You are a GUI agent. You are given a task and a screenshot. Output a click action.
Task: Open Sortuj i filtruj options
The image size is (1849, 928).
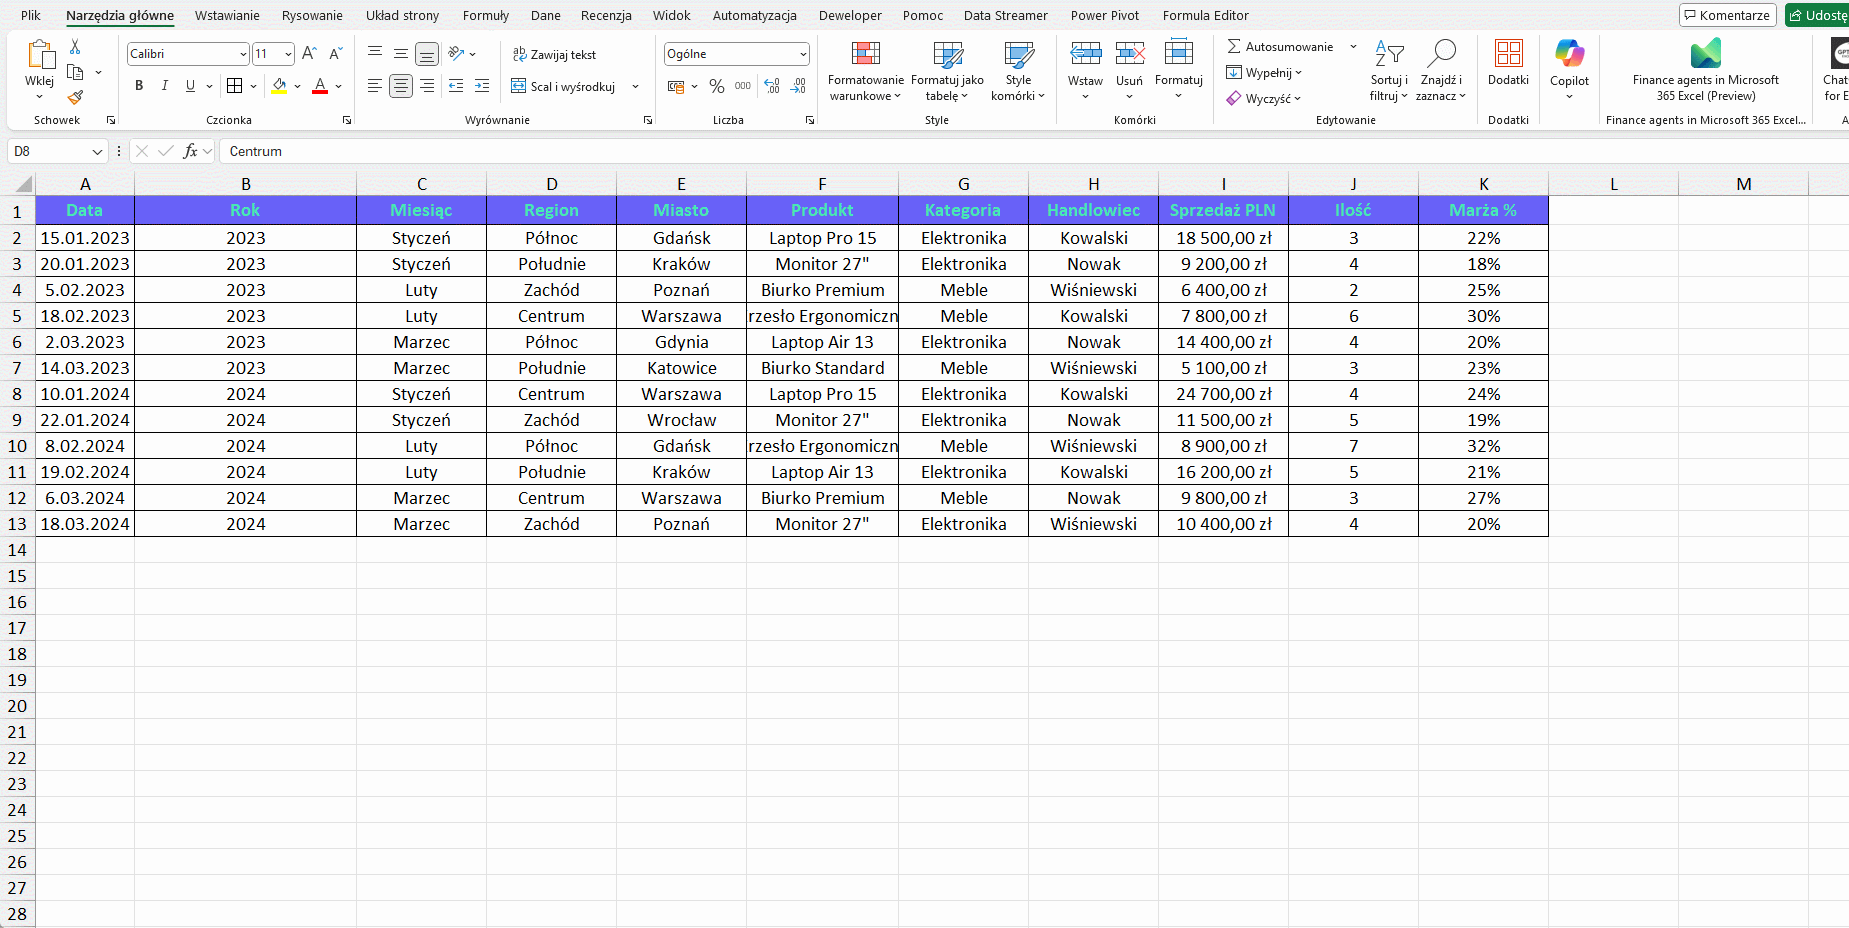click(x=1388, y=72)
